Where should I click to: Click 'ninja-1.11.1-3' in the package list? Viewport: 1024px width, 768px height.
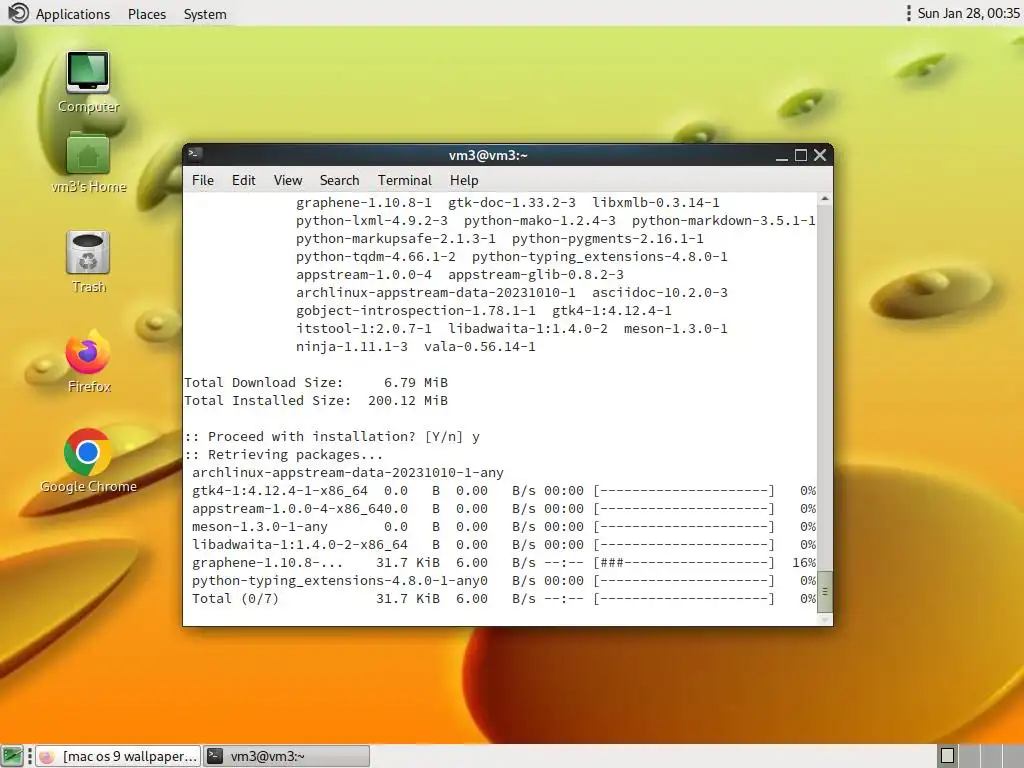pos(352,347)
